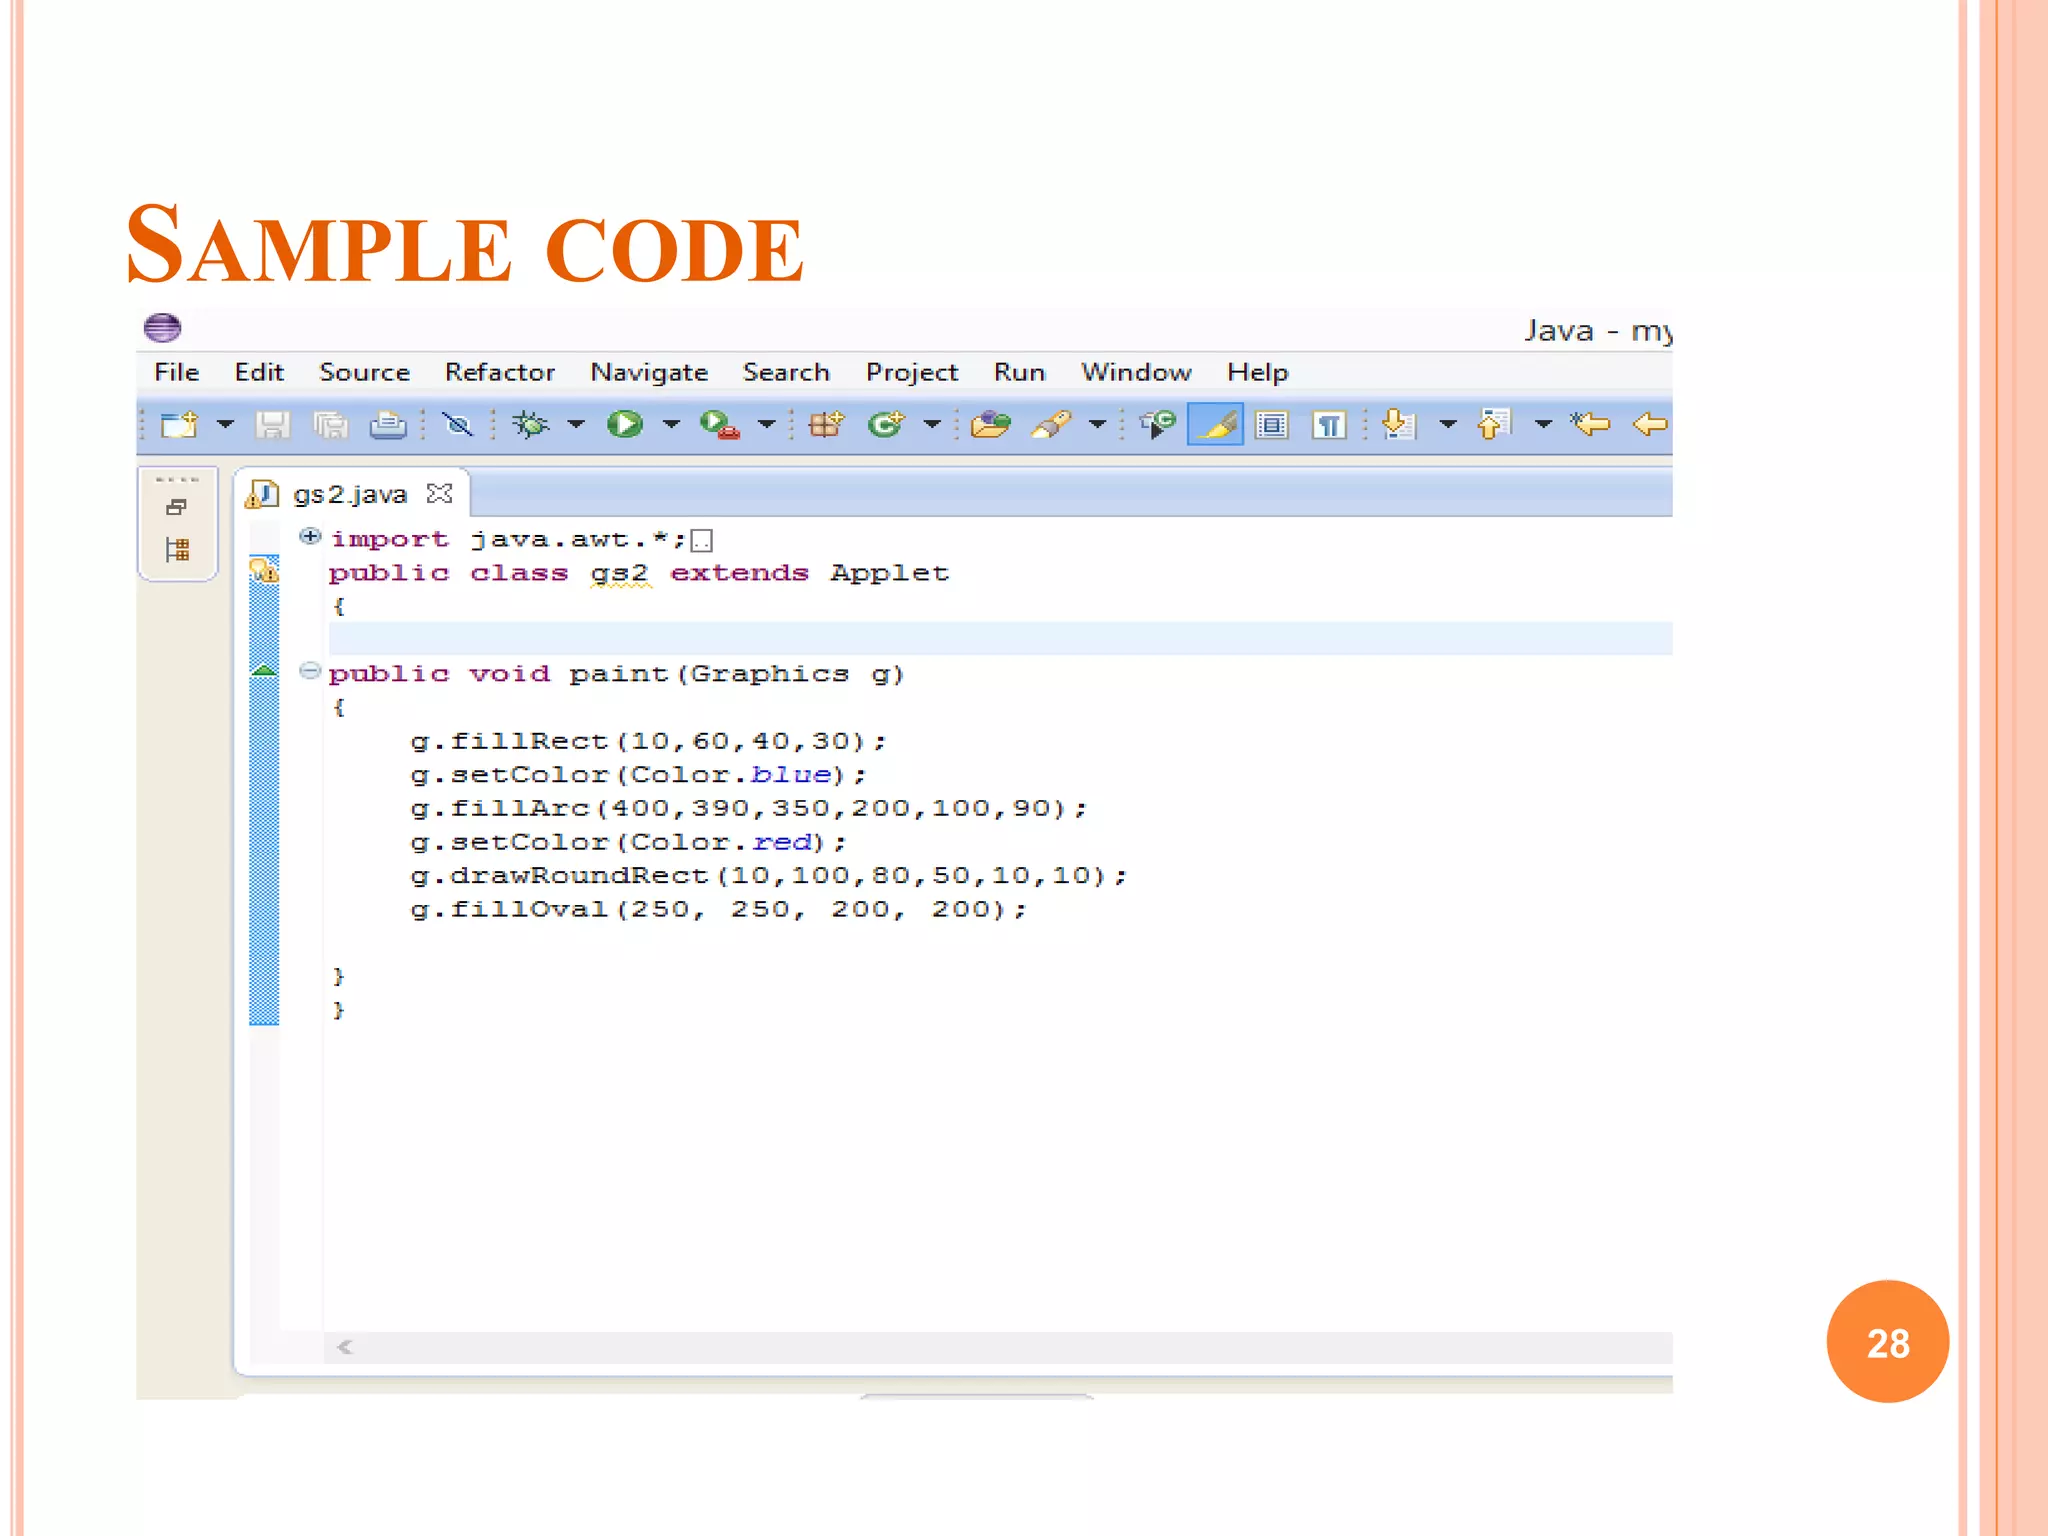
Task: Open the Help menu
Action: (x=1258, y=373)
